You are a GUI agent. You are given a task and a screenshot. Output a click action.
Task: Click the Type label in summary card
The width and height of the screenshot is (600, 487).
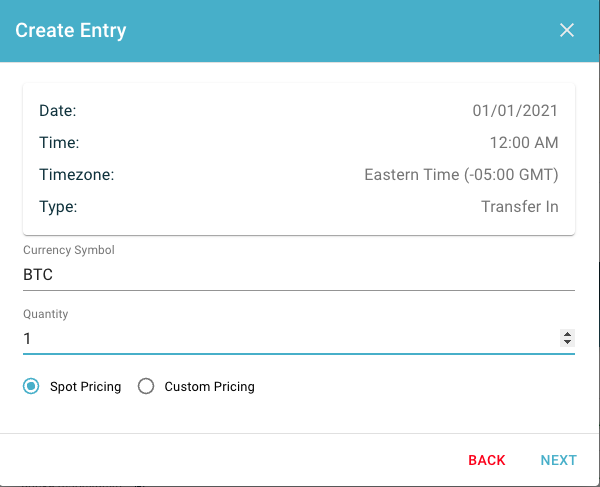click(x=58, y=207)
